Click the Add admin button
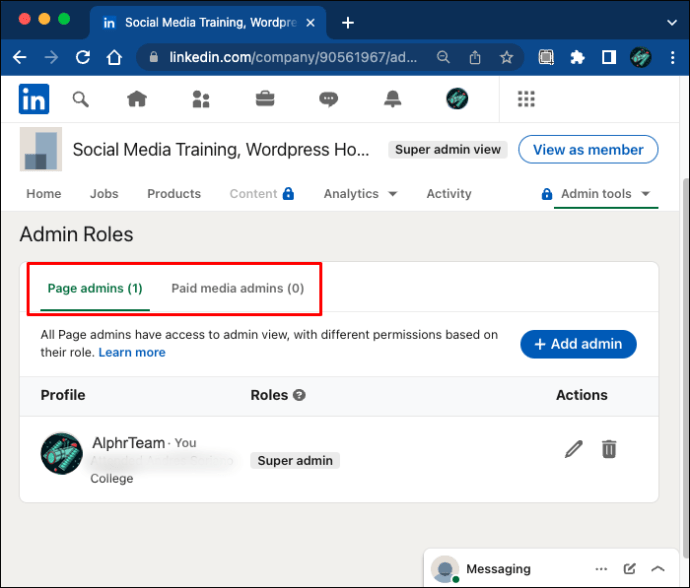 [578, 344]
